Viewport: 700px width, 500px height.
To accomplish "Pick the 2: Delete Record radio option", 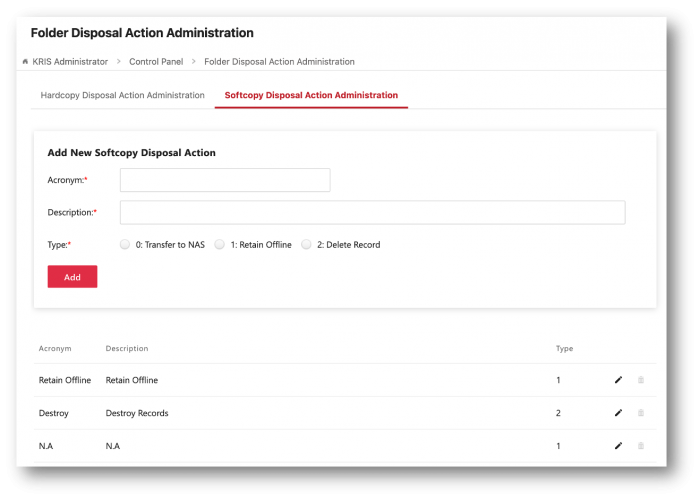I will pos(306,244).
